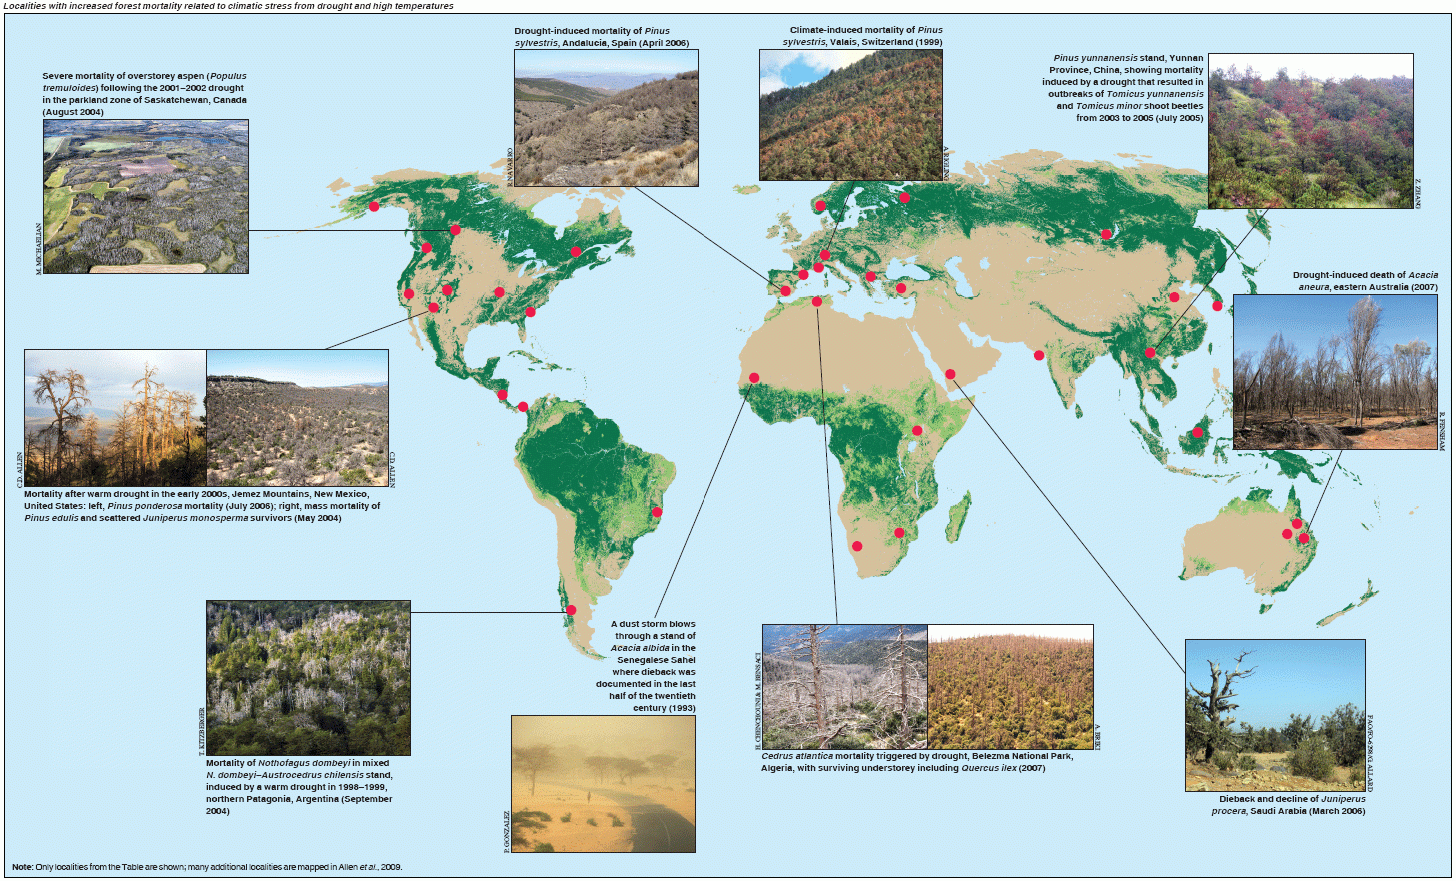Image resolution: width=1456 pixels, height=881 pixels.
Task: Select the red dot in Greece
Action: coord(870,276)
